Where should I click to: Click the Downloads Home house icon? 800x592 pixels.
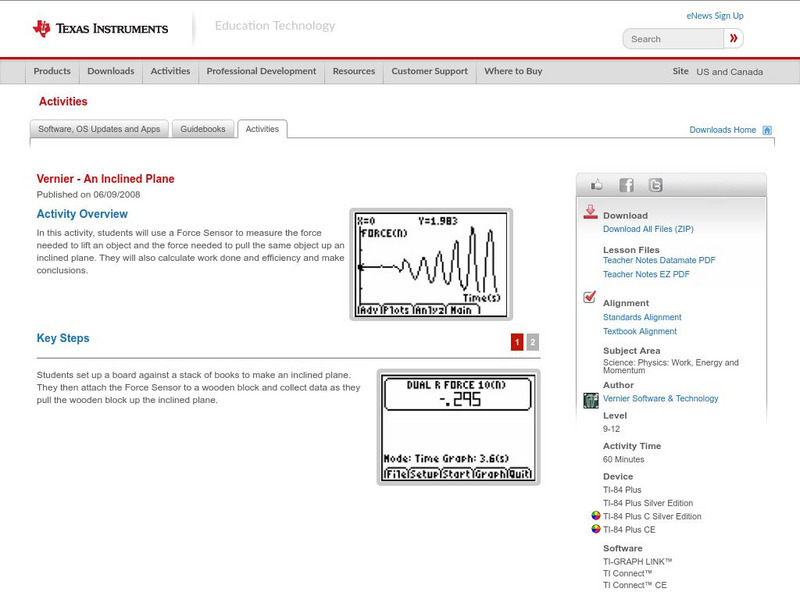click(767, 130)
